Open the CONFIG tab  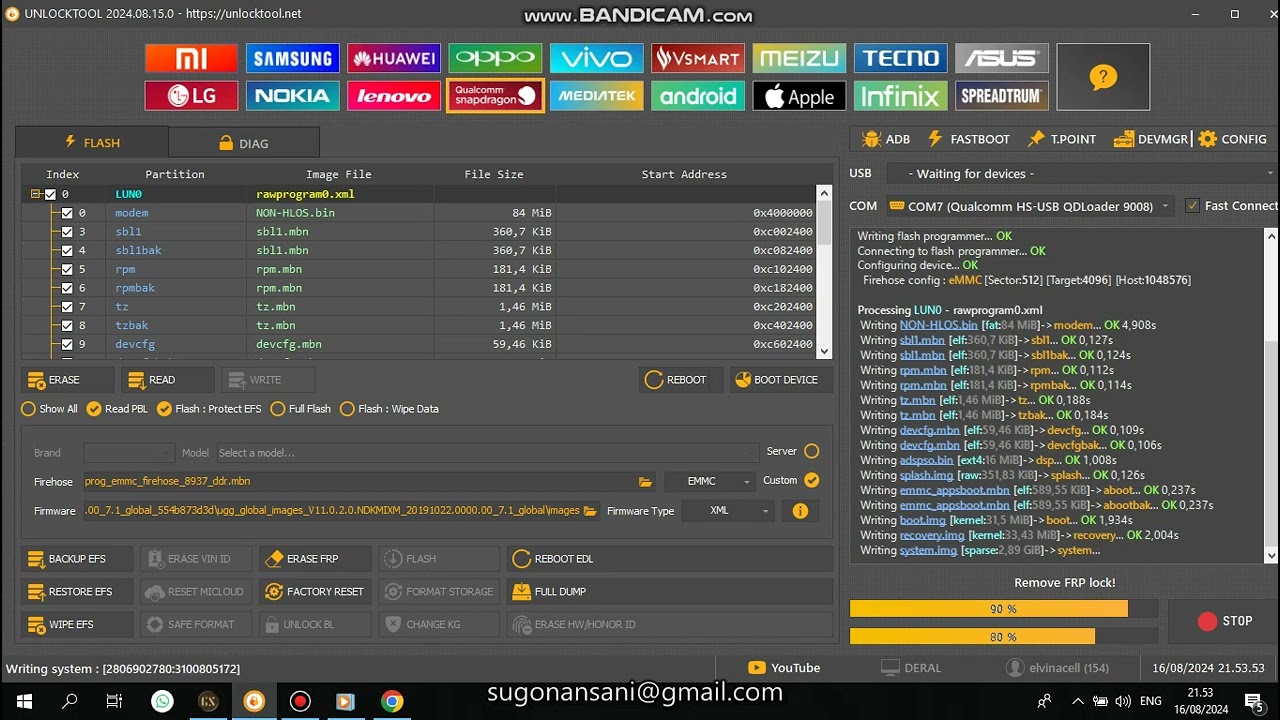pyautogui.click(x=1233, y=139)
